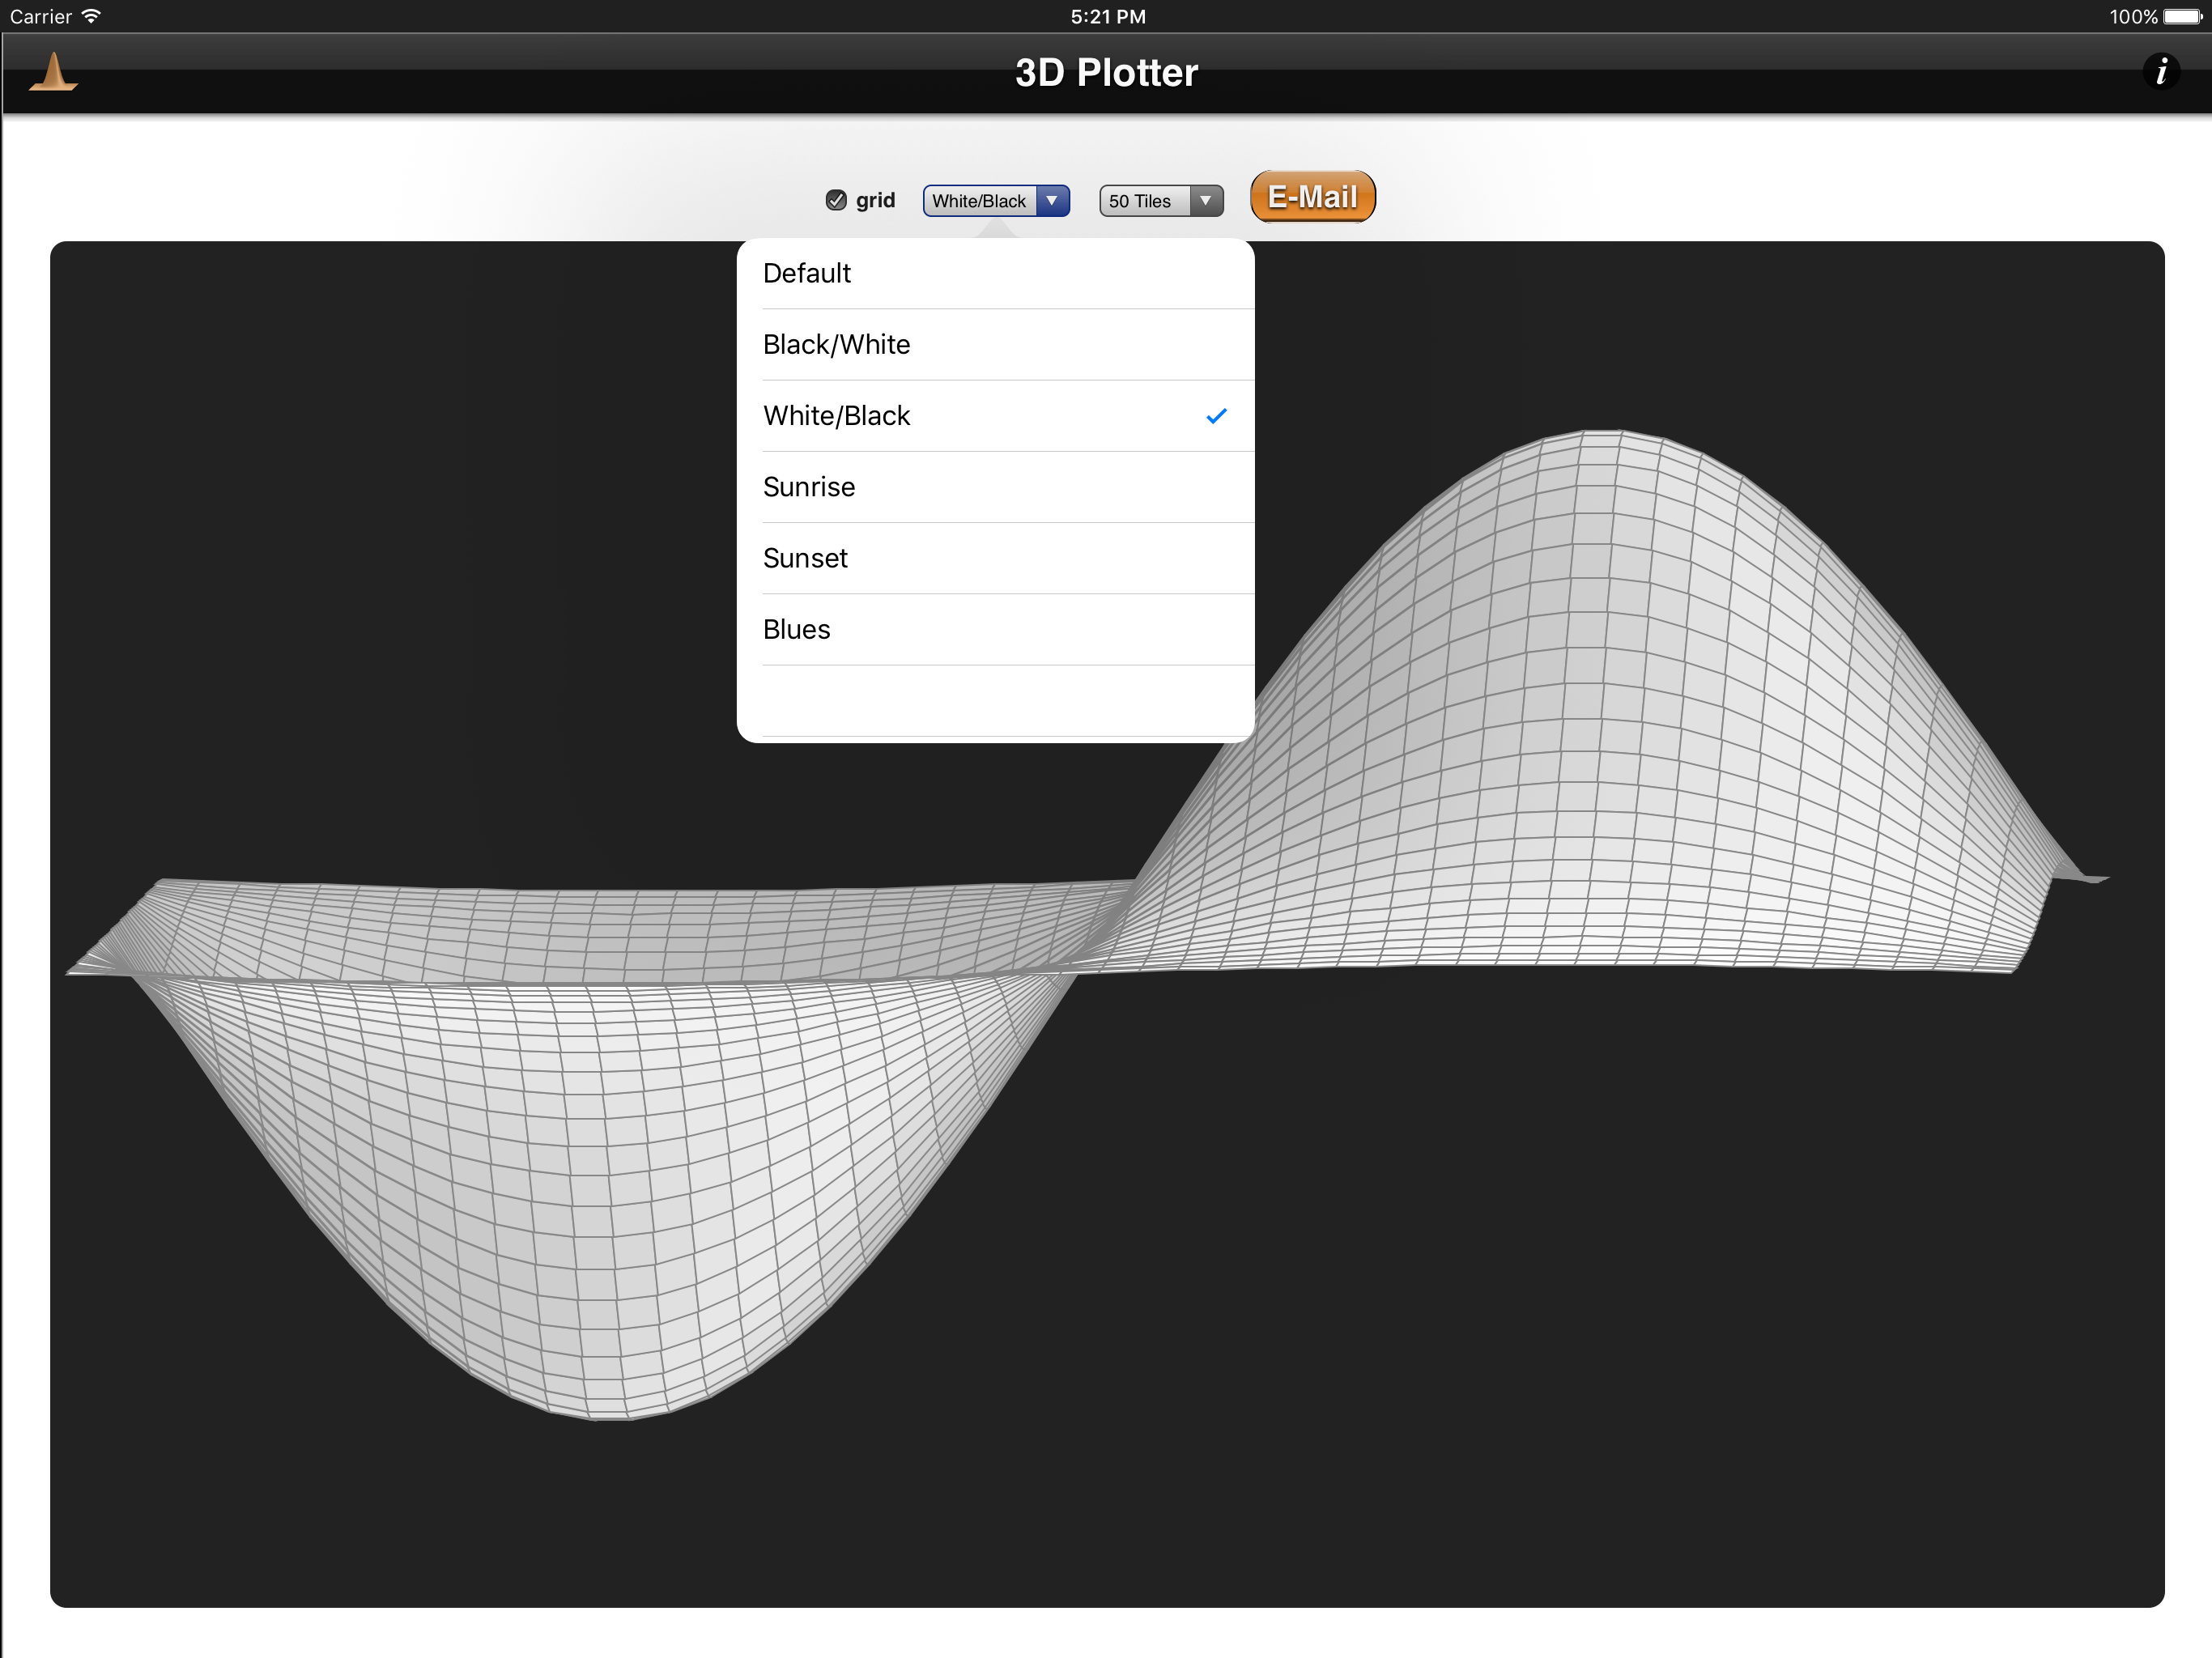Click the gray arrow on the 50 Tiles selector
Screen dimensions: 2212x1658
coord(1205,201)
